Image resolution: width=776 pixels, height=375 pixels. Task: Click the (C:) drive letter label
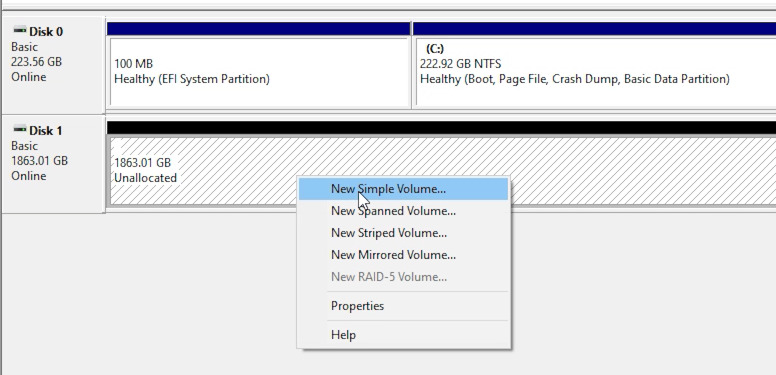[x=435, y=49]
